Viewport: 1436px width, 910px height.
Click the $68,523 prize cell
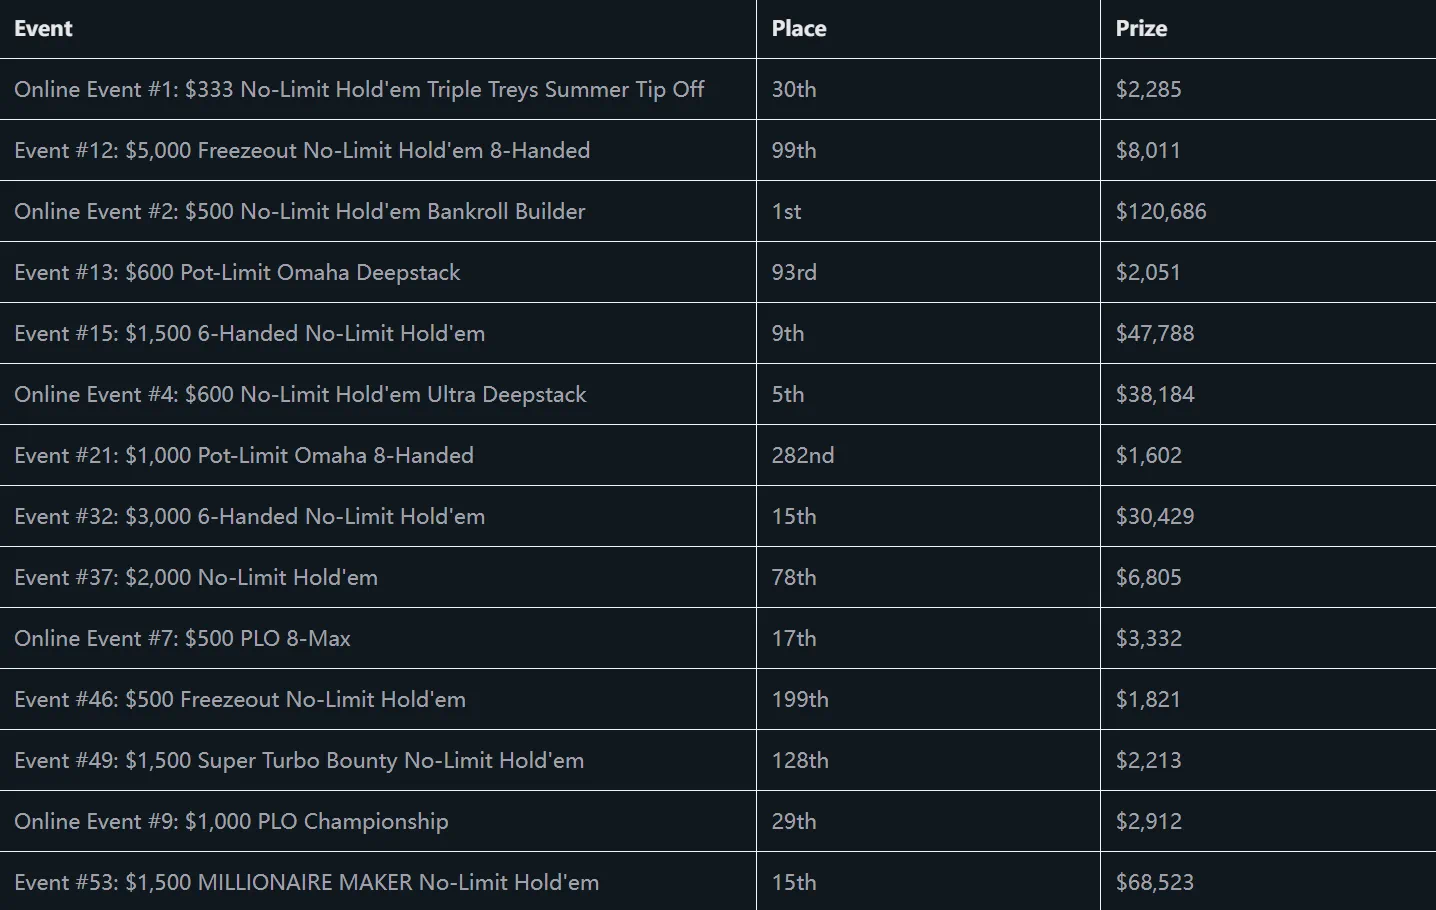pyautogui.click(x=1155, y=883)
